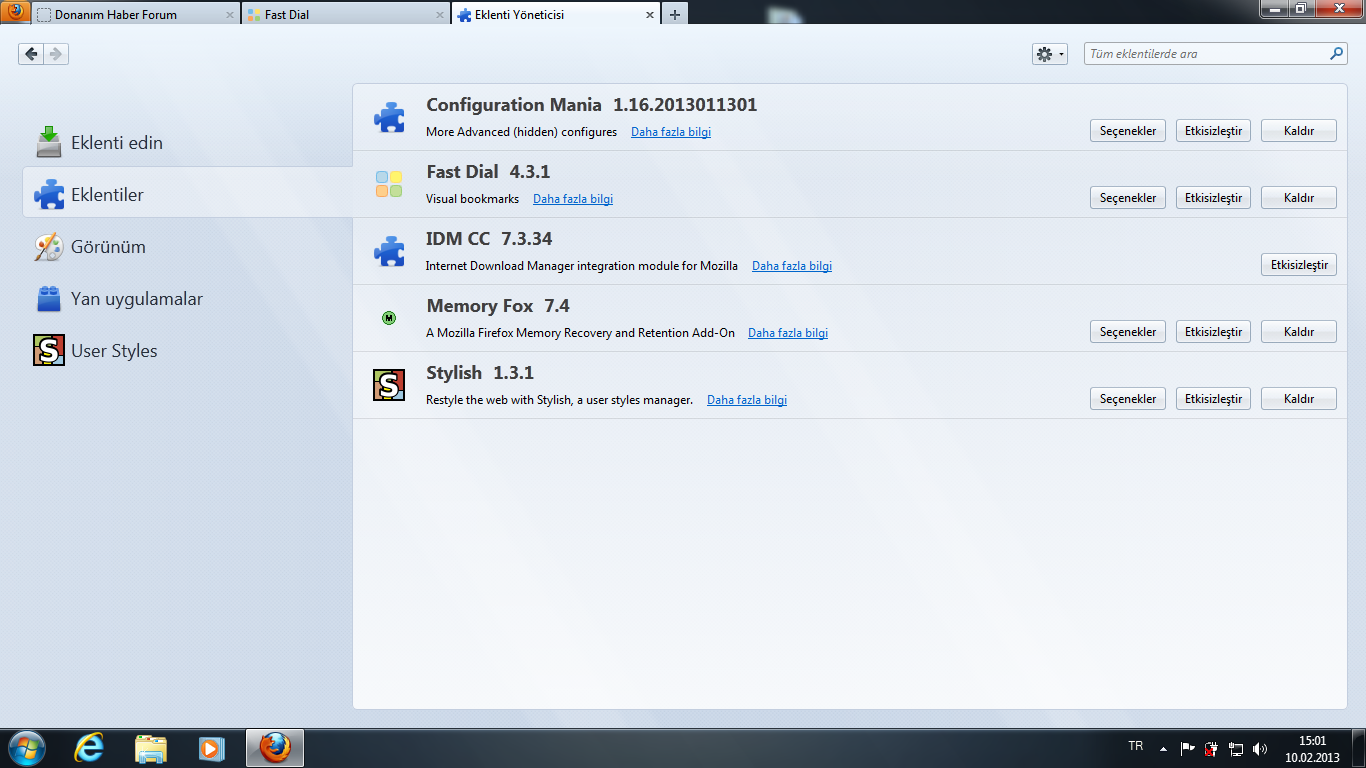
Task: Click the TR language indicator
Action: click(1135, 746)
